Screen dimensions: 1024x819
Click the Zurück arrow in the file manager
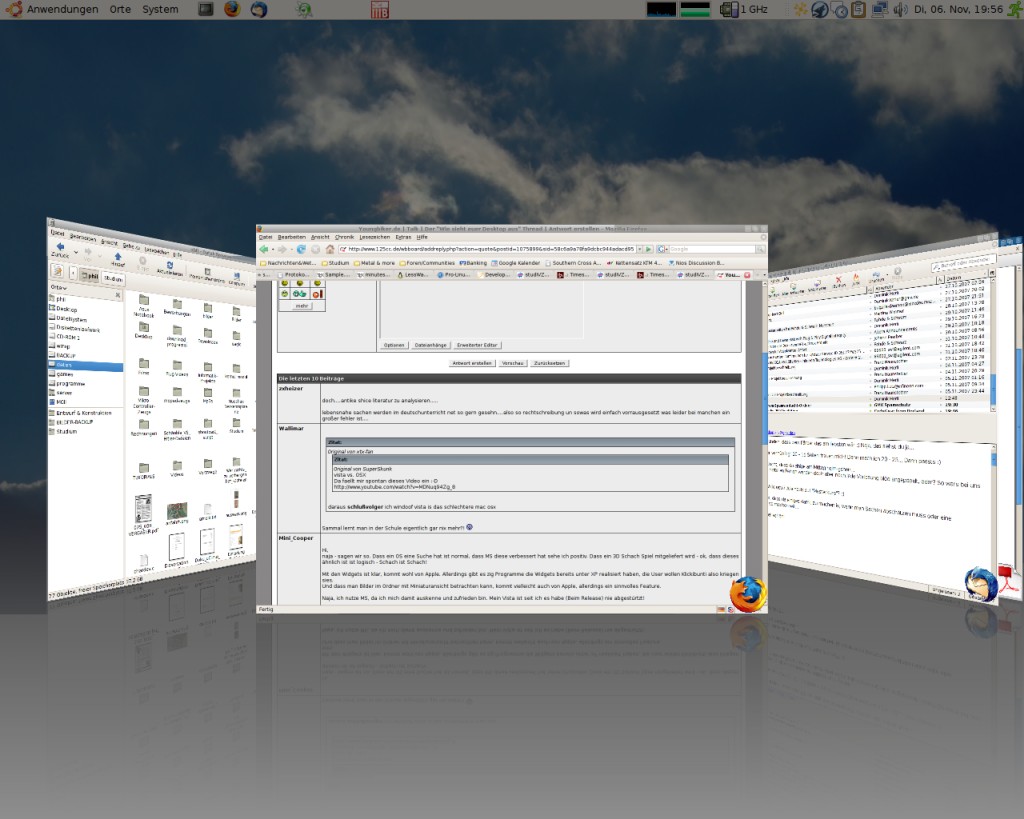pyautogui.click(x=60, y=249)
